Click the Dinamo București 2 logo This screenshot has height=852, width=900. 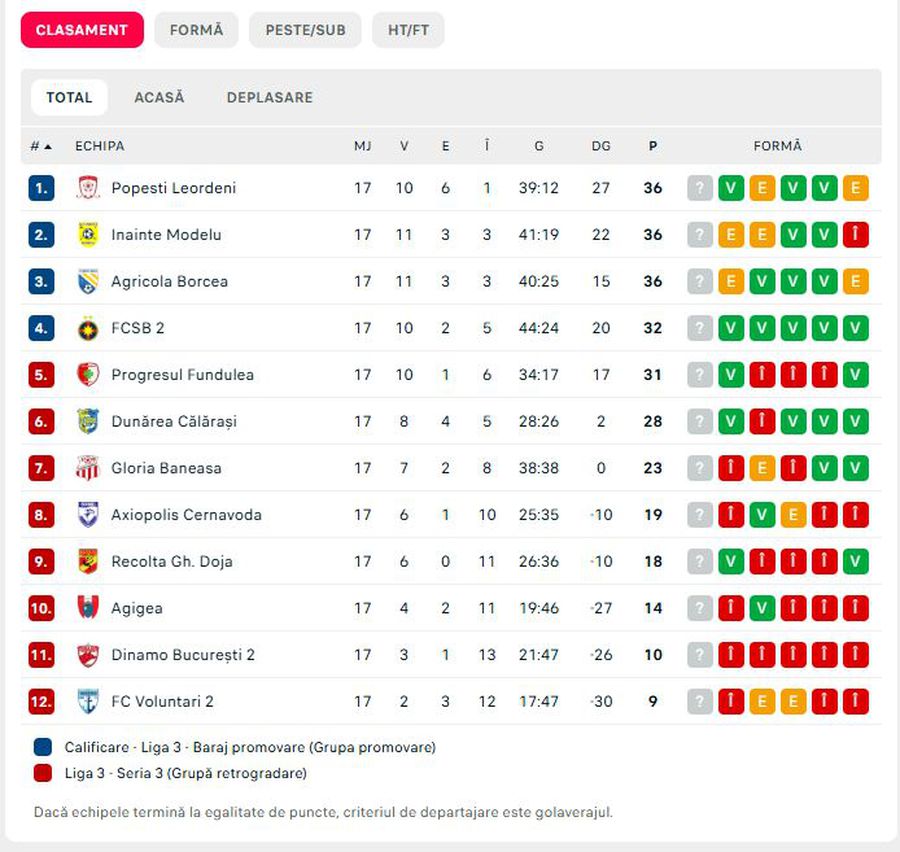coord(88,655)
